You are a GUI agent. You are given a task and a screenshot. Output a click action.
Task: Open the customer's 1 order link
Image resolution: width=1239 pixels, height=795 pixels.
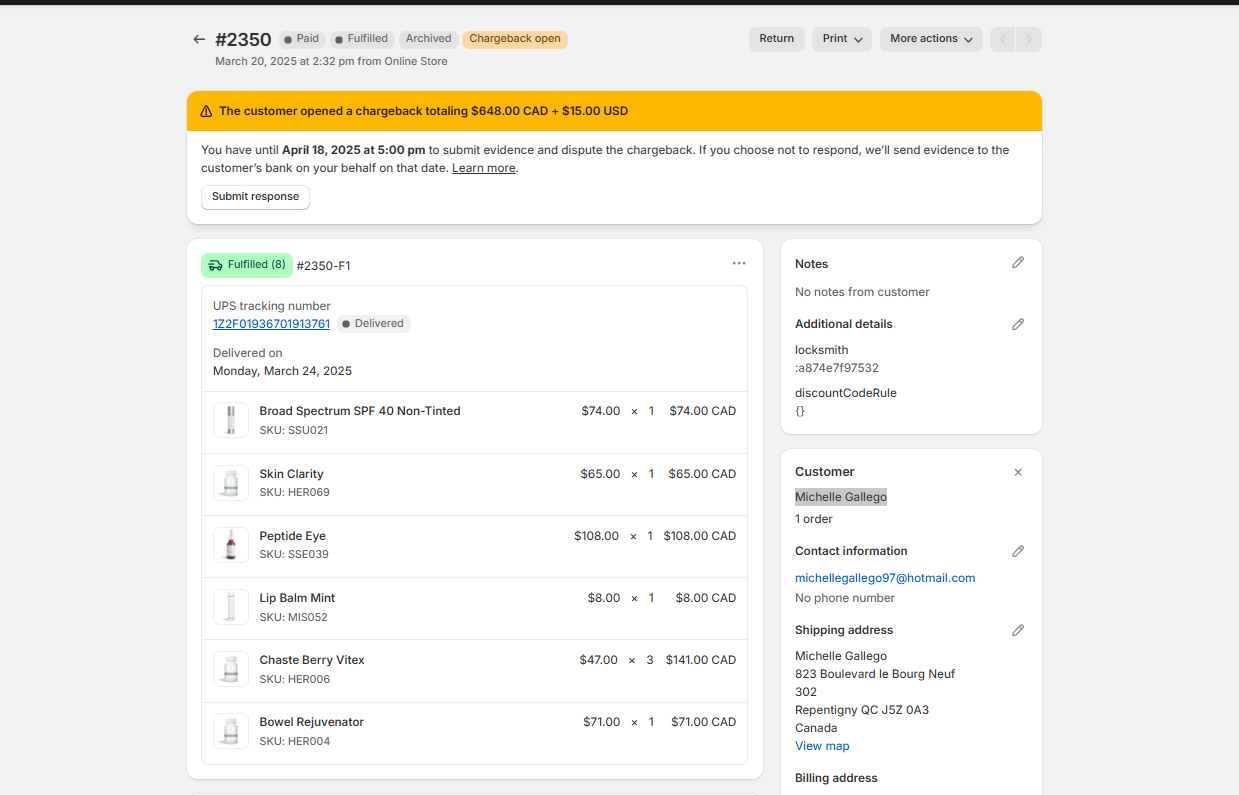813,519
